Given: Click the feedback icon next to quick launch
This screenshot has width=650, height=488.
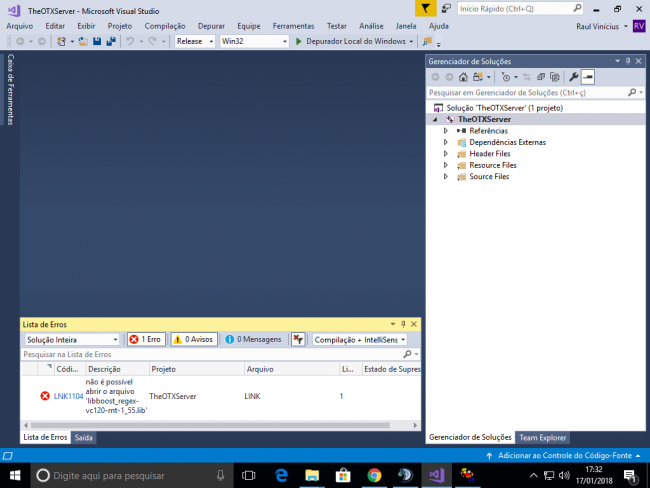Looking at the screenshot, I should pos(446,8).
